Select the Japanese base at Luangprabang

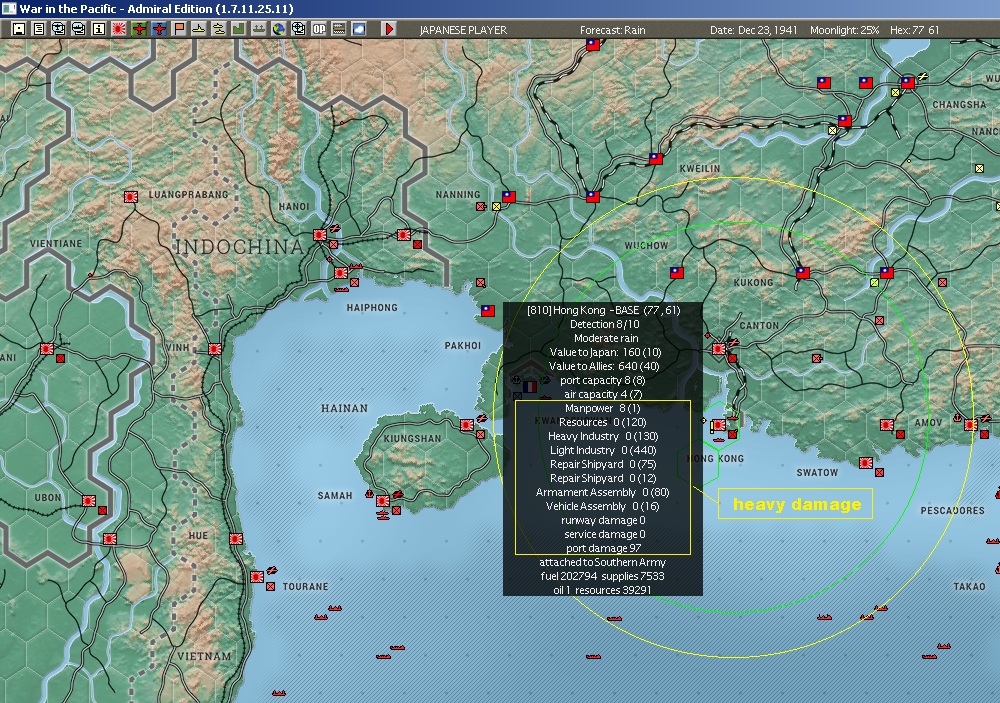[x=131, y=197]
